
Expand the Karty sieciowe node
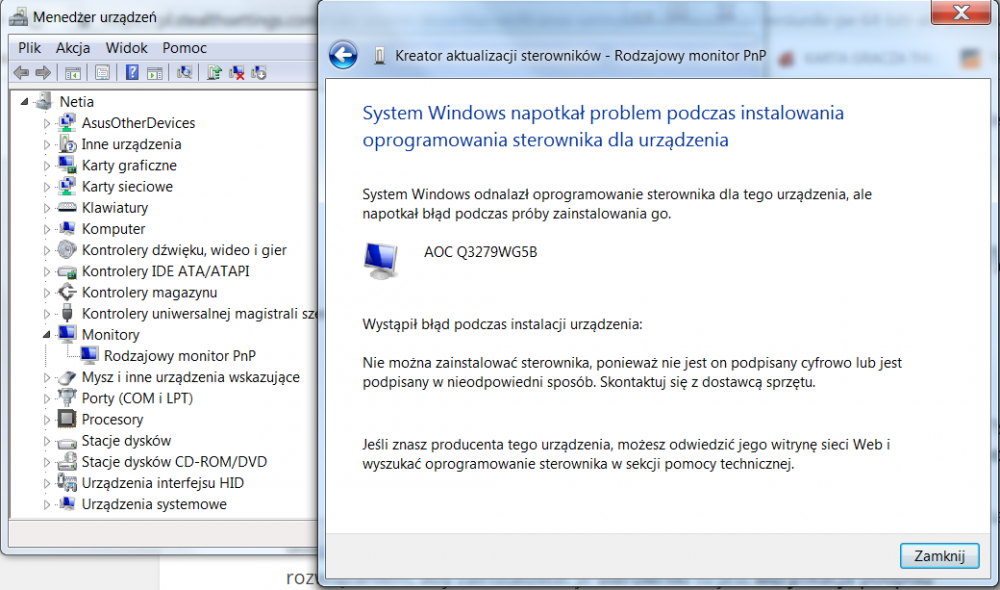[46, 187]
